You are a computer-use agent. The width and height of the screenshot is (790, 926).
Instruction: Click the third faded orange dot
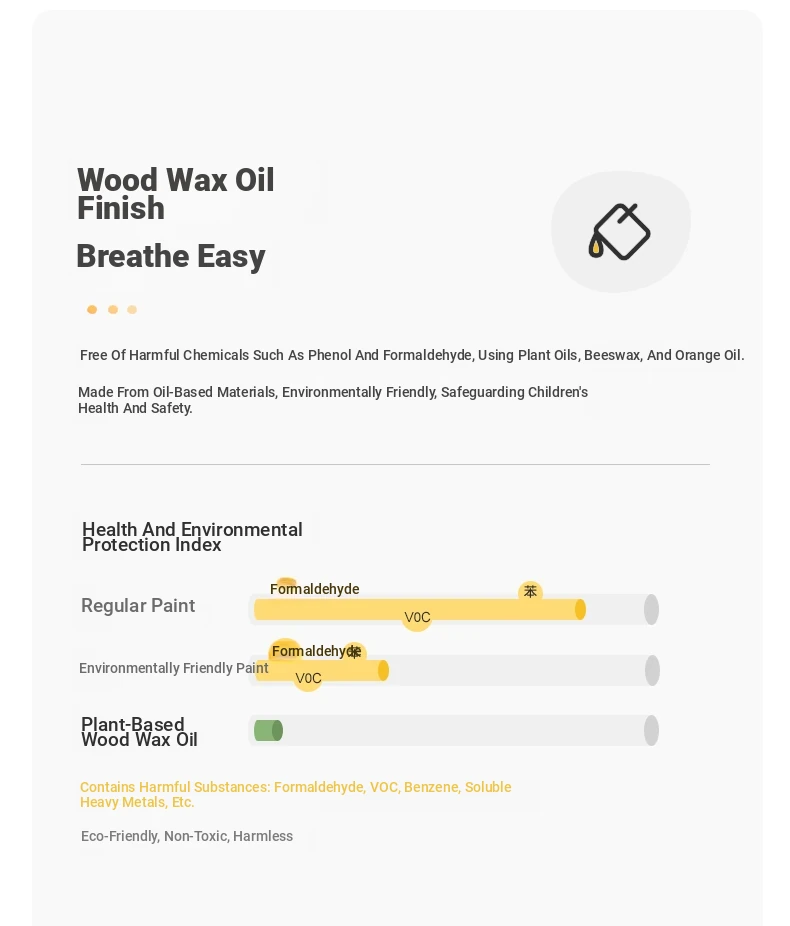coord(132,309)
